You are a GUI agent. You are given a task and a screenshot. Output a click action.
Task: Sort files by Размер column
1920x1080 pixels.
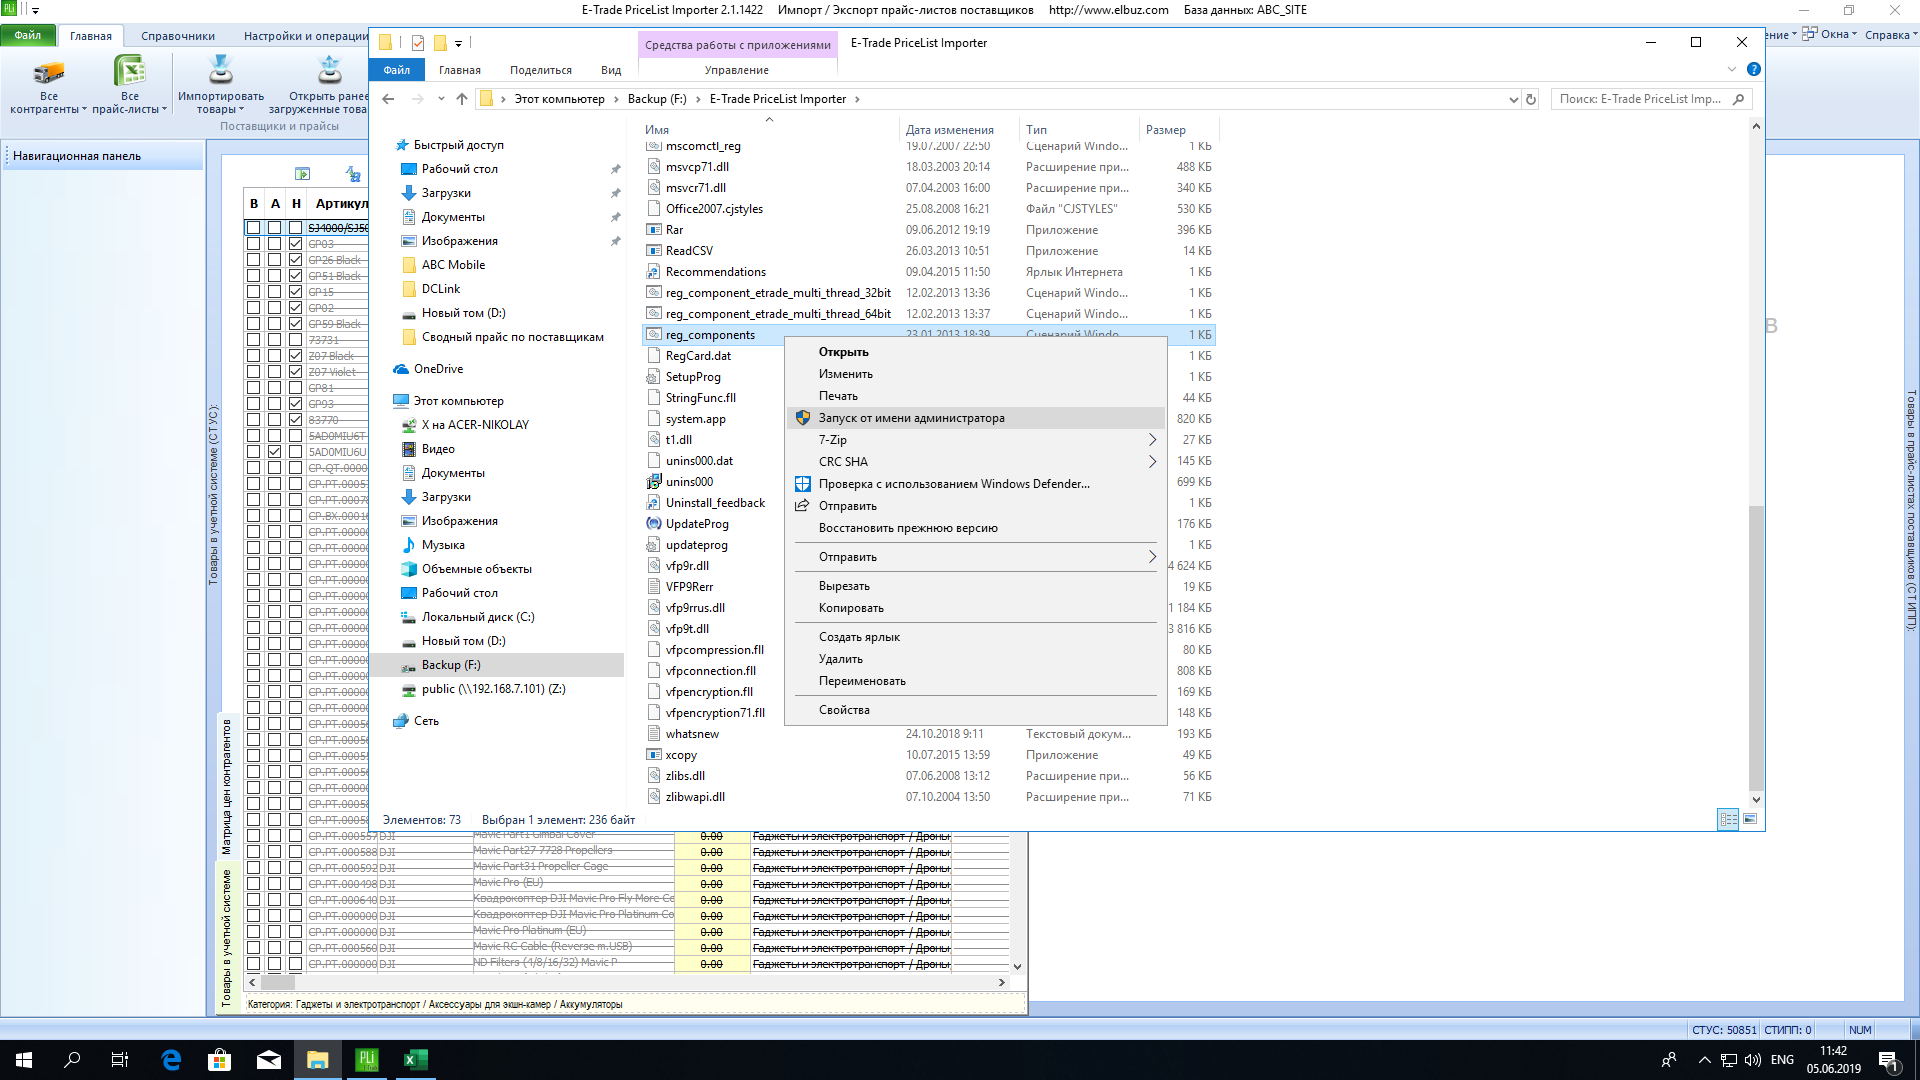[1166, 130]
